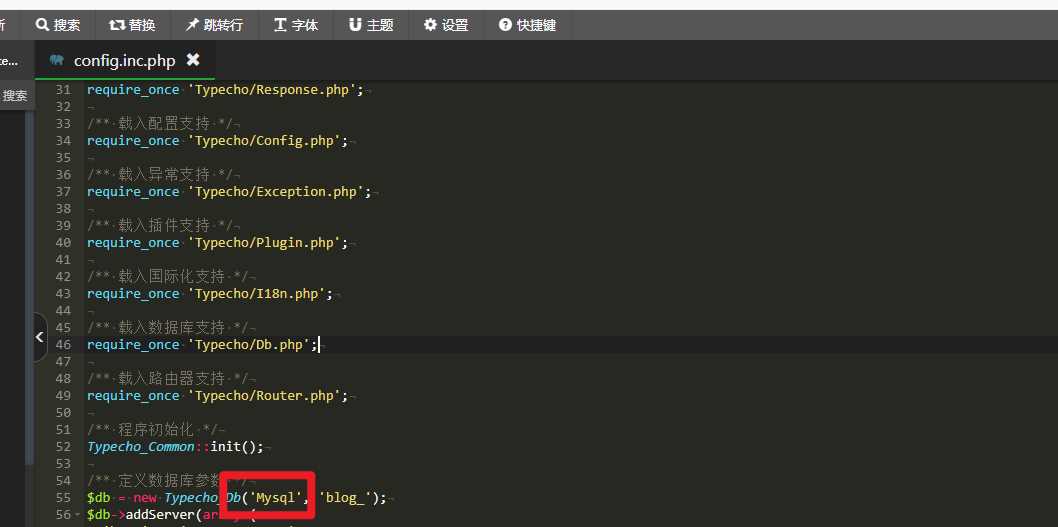Switch to the config.inc.php tab
The height and width of the screenshot is (527, 1058).
point(124,60)
